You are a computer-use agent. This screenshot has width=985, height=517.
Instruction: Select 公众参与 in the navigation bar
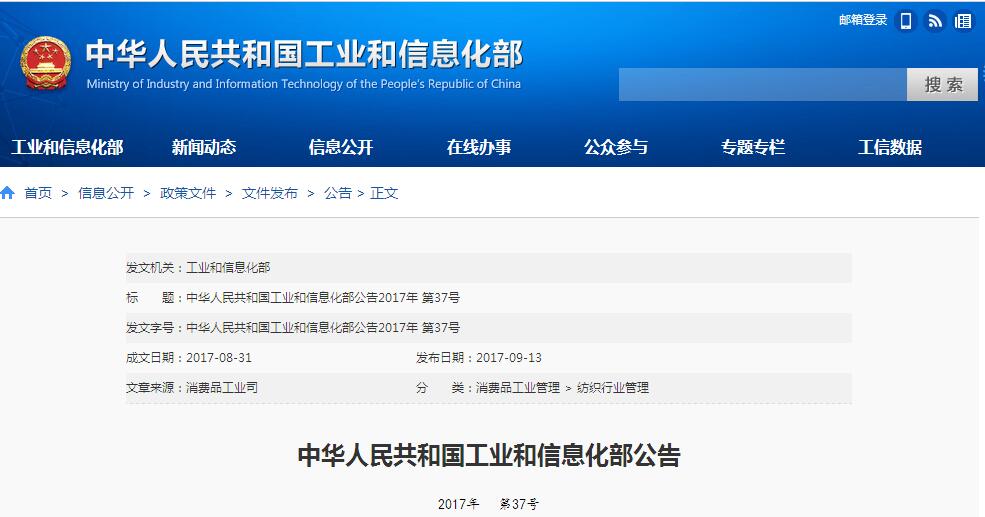[x=616, y=147]
